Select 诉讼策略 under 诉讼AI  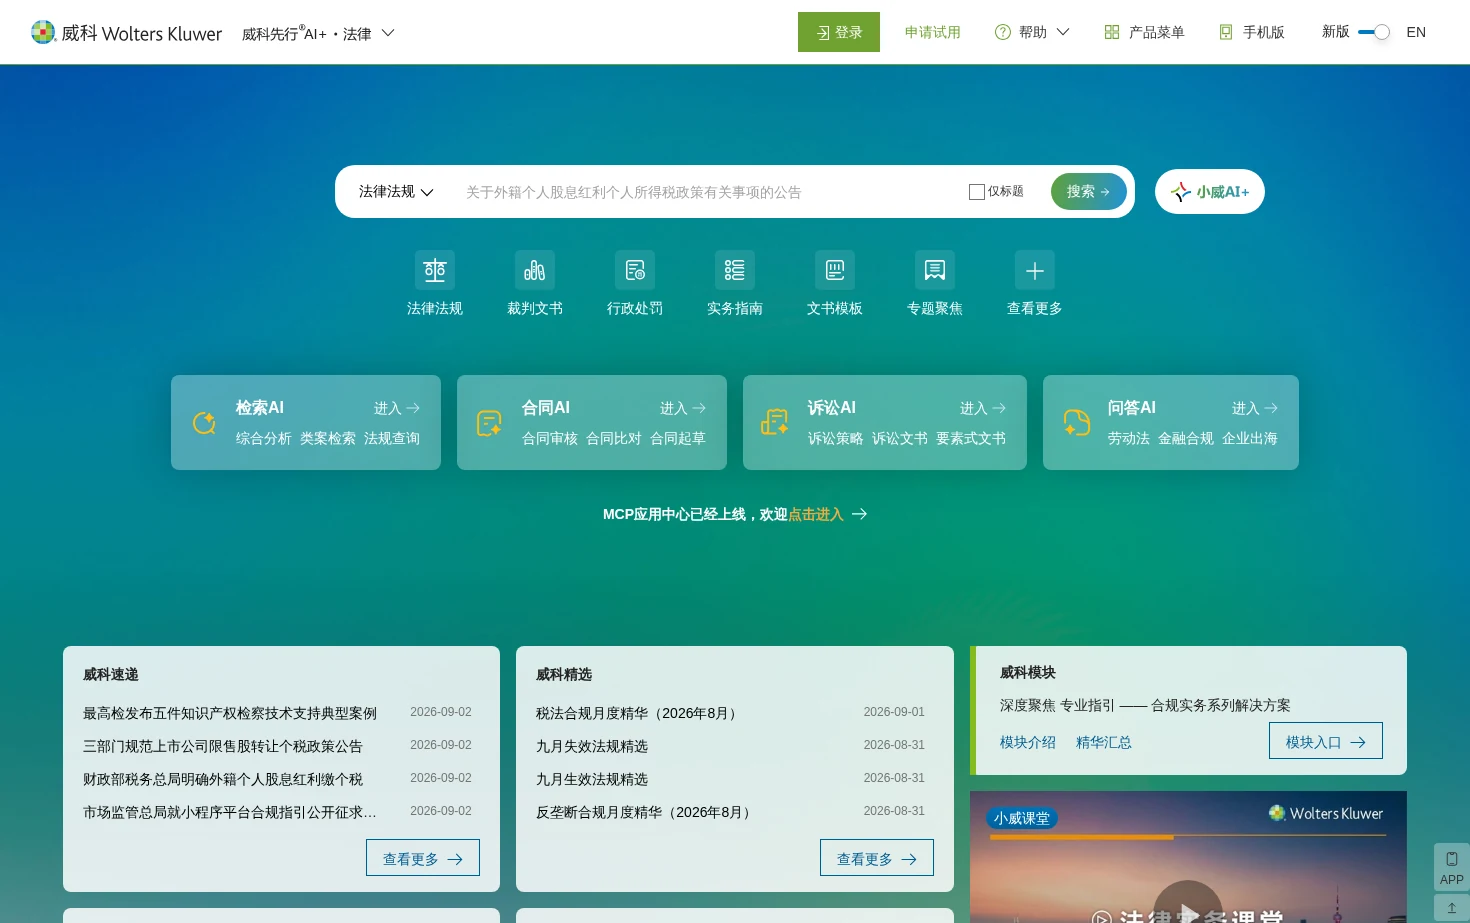tap(836, 438)
